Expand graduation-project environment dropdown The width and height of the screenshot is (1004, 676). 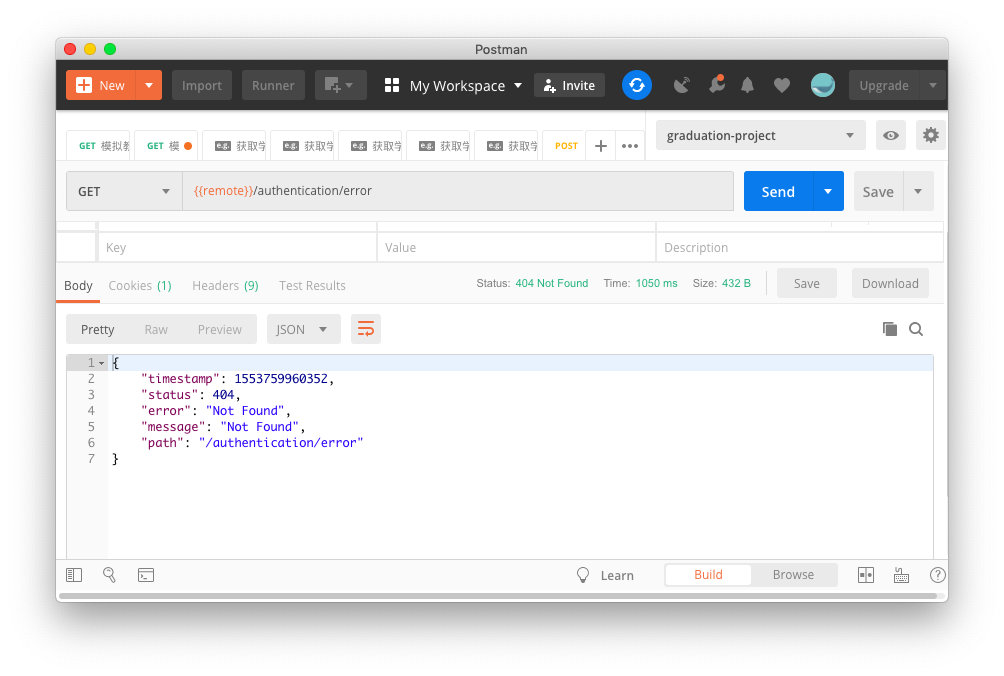[x=760, y=136]
